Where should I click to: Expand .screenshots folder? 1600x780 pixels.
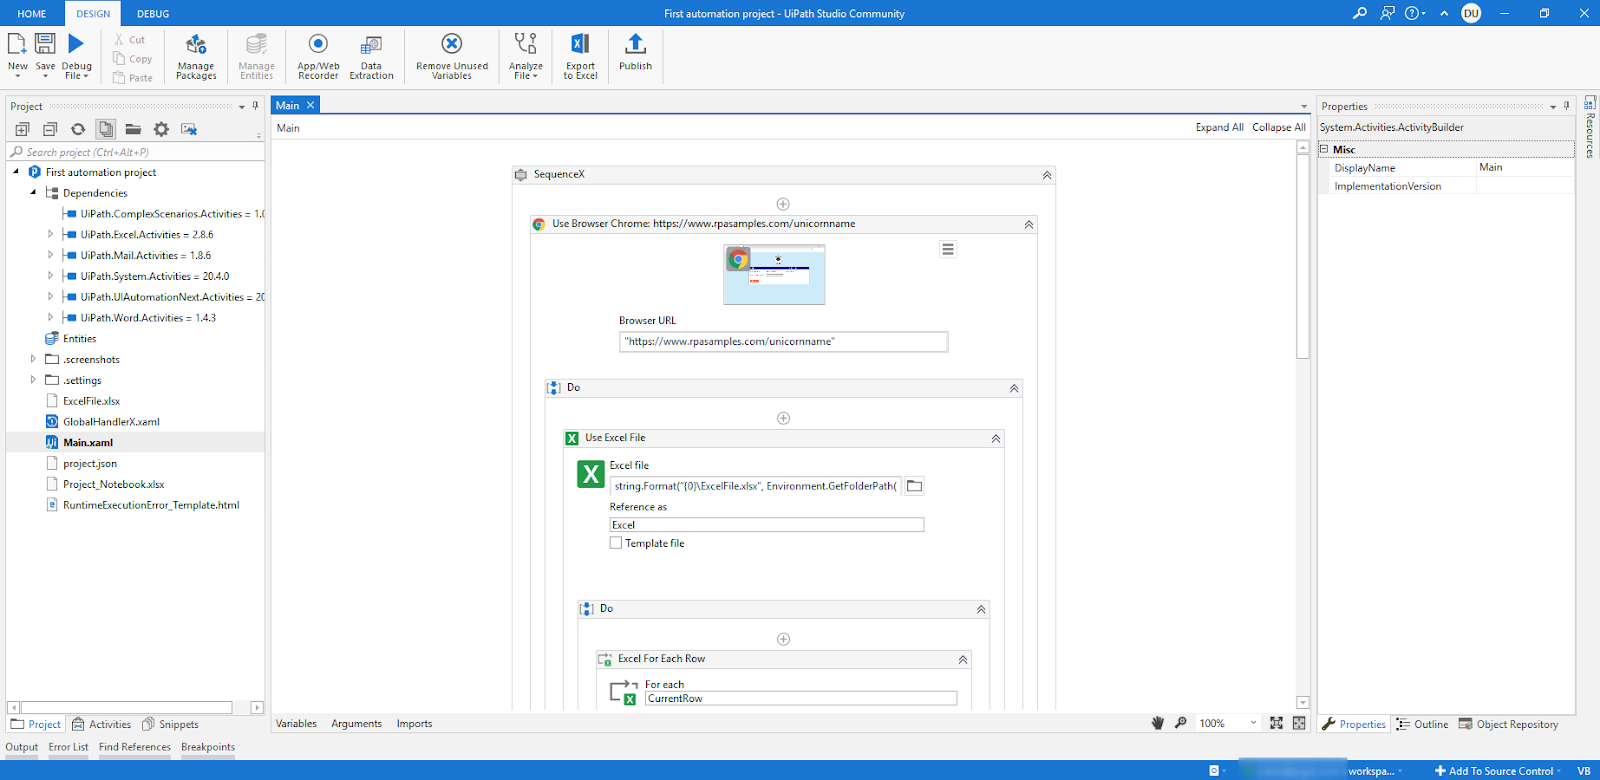point(33,359)
